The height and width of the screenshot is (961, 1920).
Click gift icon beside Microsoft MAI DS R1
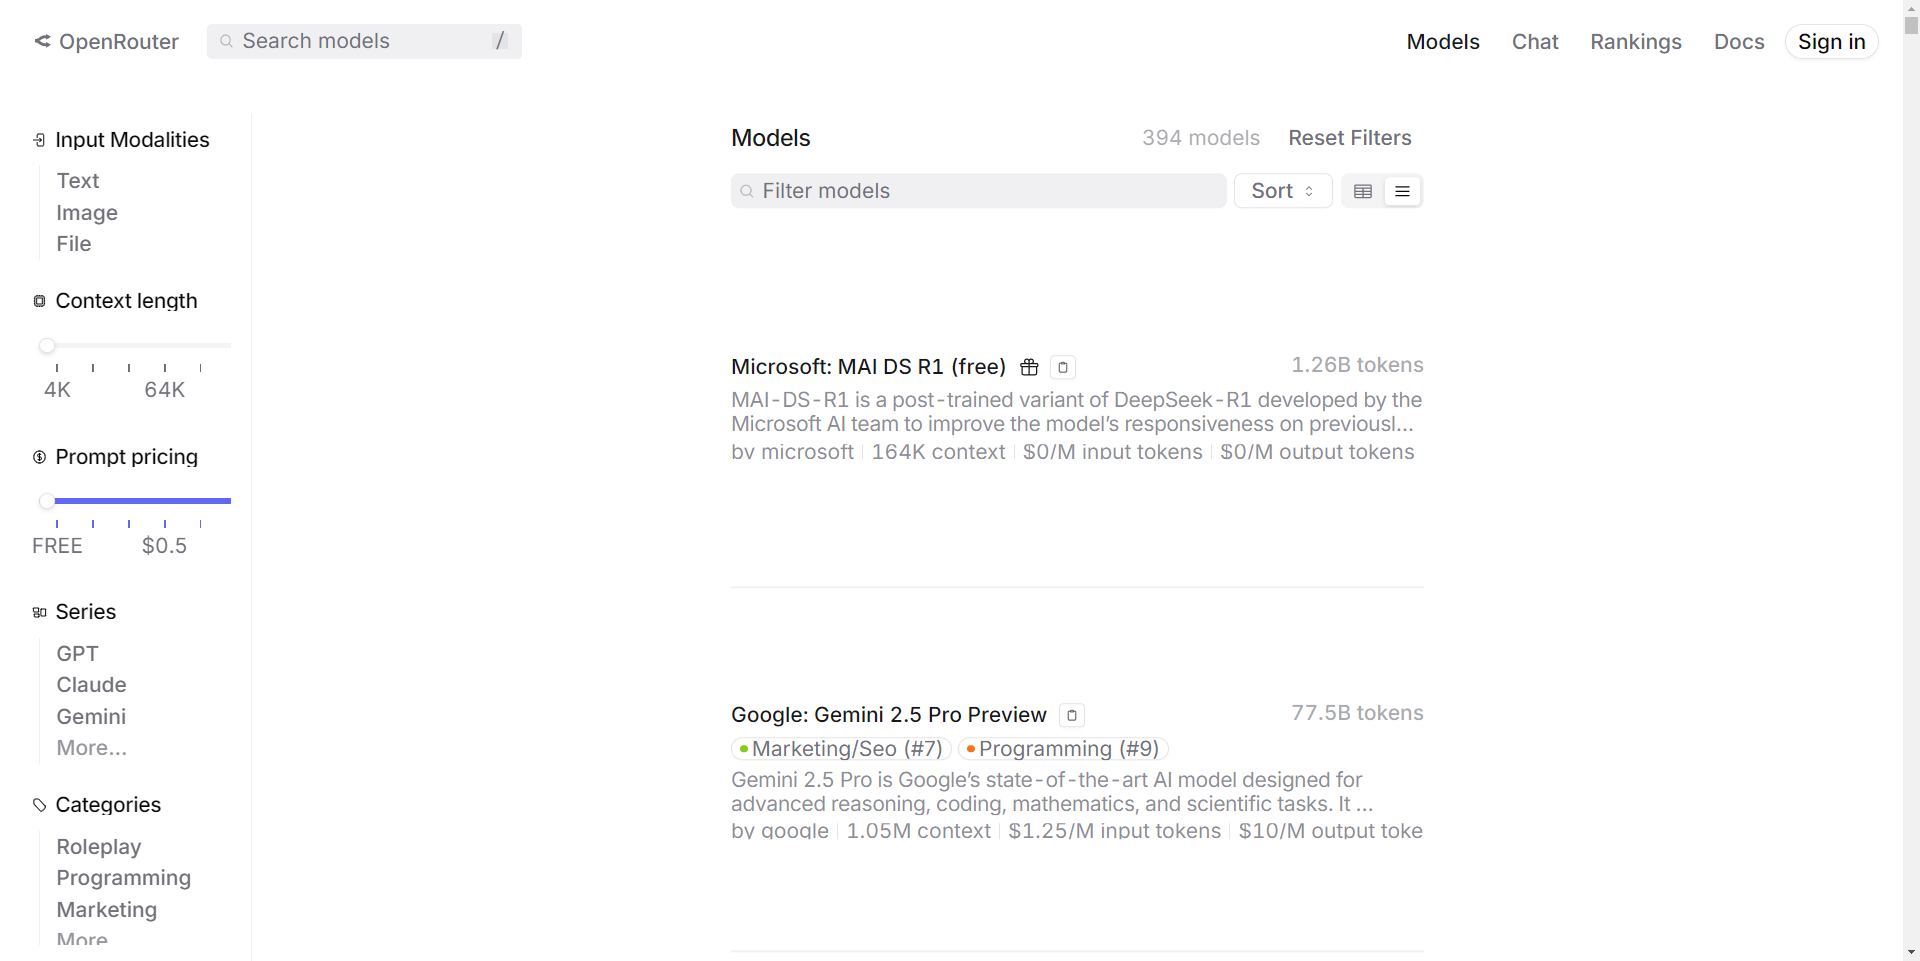(x=1029, y=367)
